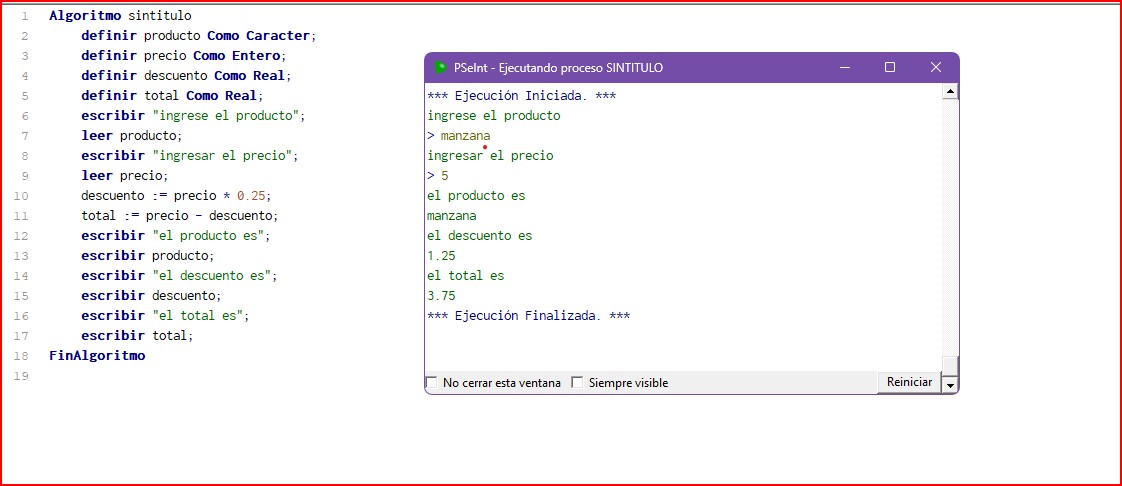This screenshot has width=1122, height=486.
Task: Place cursor on "leer producto;" code line
Action: (x=131, y=136)
